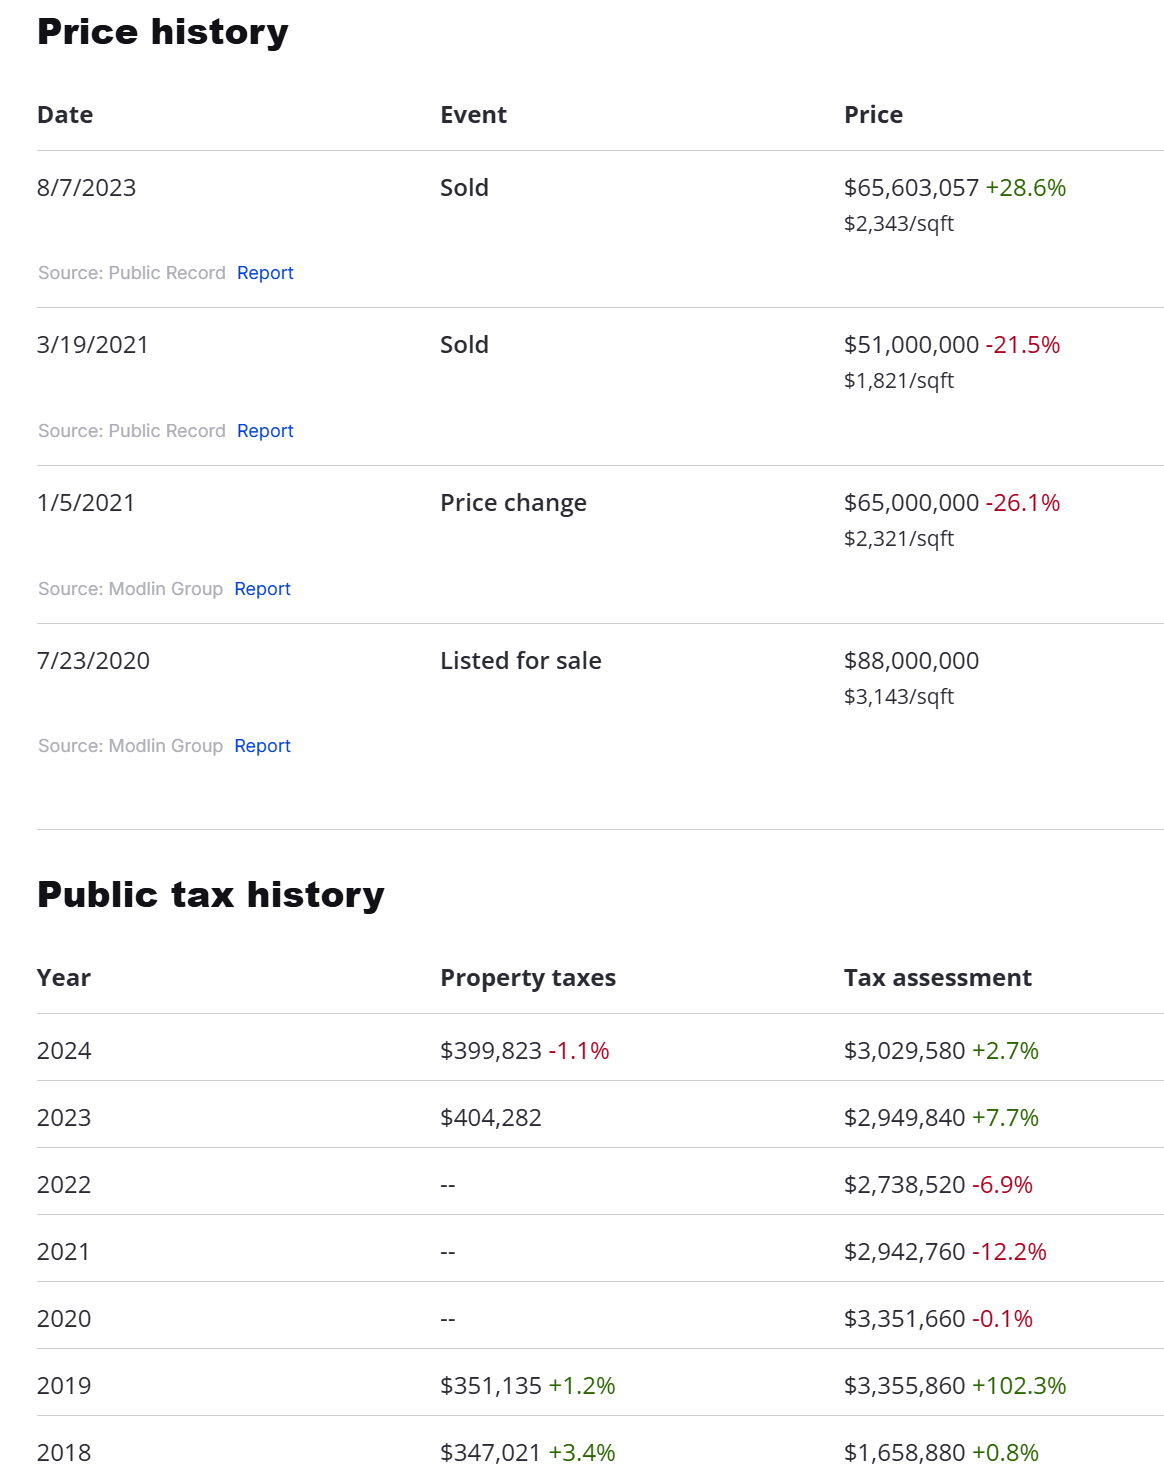Screen dimensions: 1164x1480
Task: Click the Event column header
Action: coord(473,115)
